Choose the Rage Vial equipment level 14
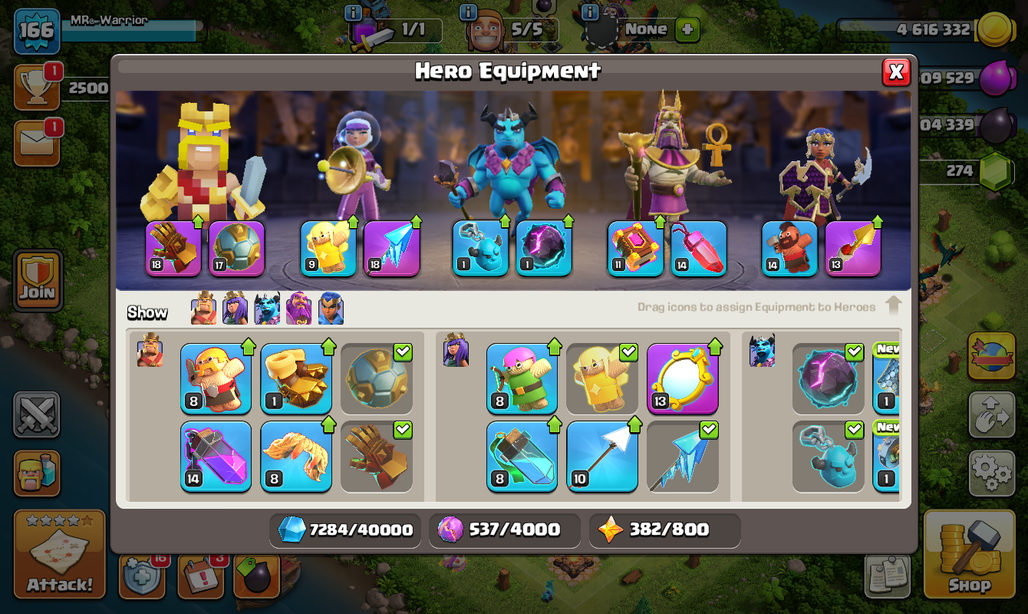This screenshot has height=614, width=1028. click(x=216, y=456)
